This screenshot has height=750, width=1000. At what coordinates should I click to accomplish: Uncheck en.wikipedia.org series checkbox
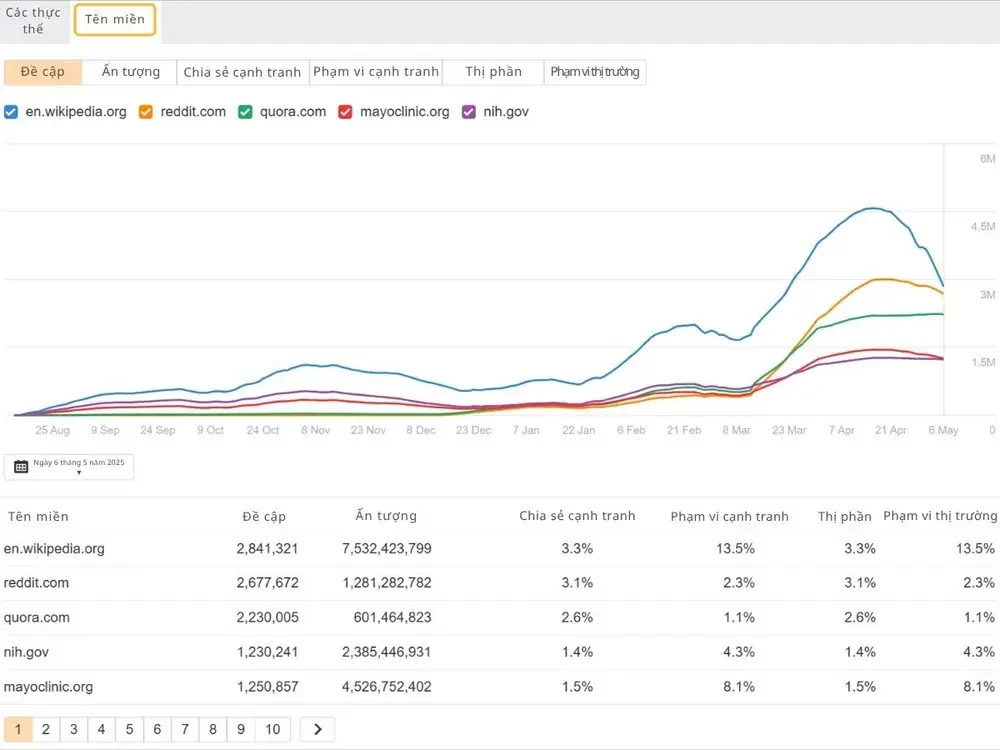coord(11,112)
